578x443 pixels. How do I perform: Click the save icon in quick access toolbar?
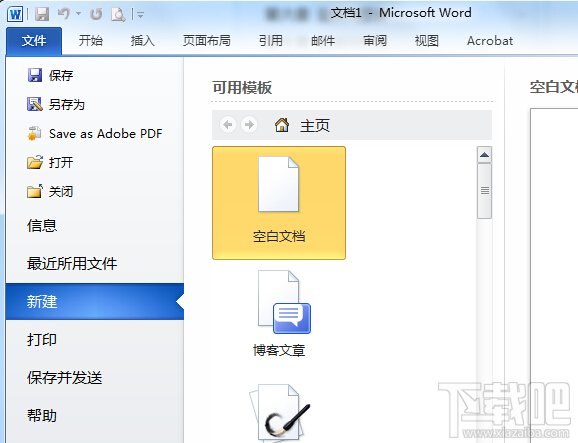click(x=42, y=14)
